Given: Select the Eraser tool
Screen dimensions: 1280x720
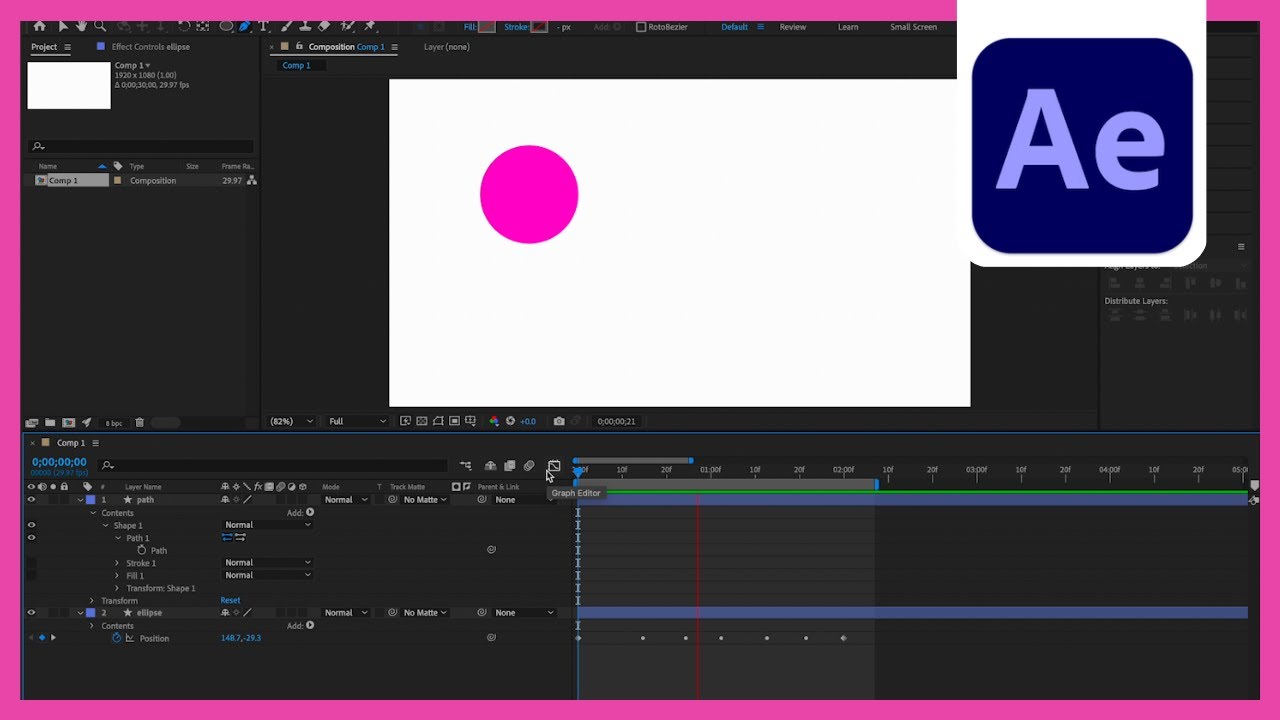Looking at the screenshot, I should click(323, 26).
